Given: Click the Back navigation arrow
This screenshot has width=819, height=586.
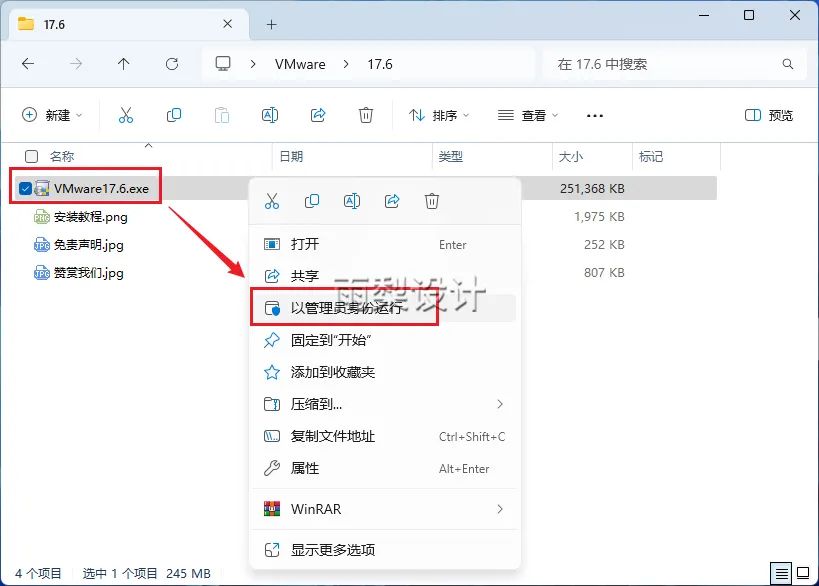Looking at the screenshot, I should (x=28, y=64).
